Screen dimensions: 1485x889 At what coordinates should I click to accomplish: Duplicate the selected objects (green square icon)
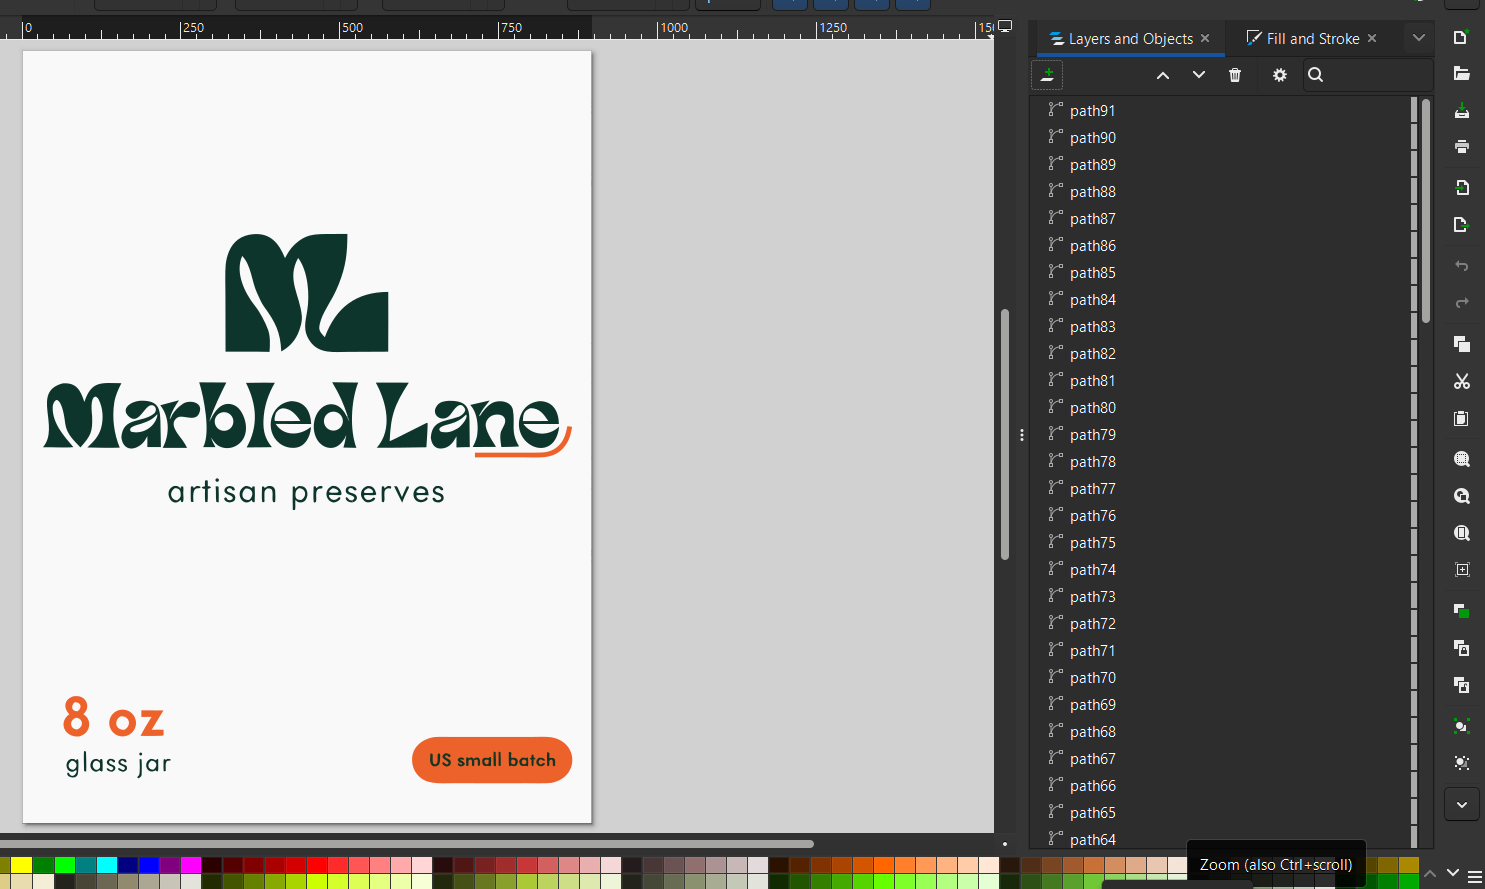click(x=1461, y=611)
